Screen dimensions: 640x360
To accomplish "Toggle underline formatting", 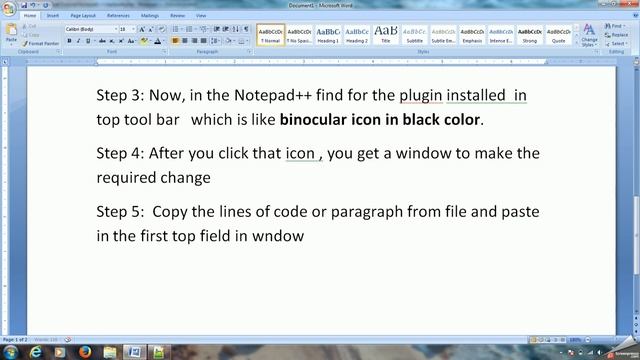I will (x=88, y=41).
